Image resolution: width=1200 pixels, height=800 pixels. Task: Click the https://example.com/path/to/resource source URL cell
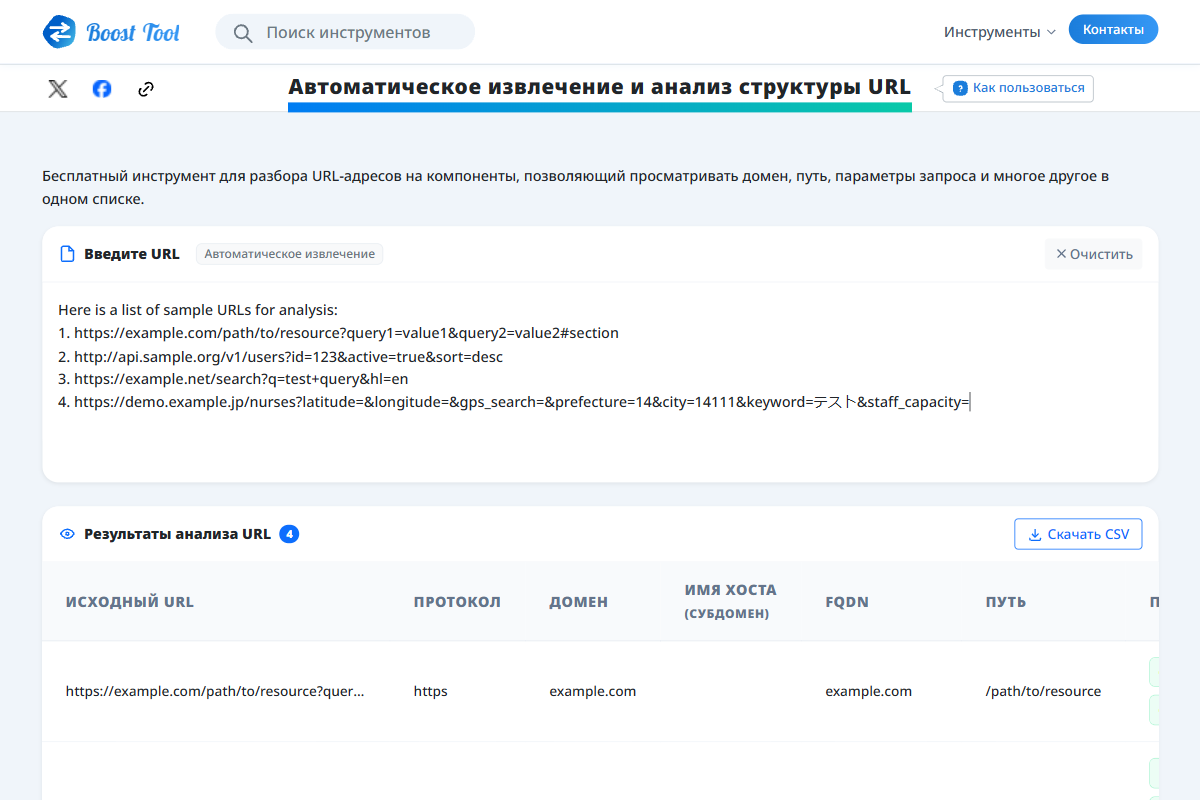tap(215, 691)
